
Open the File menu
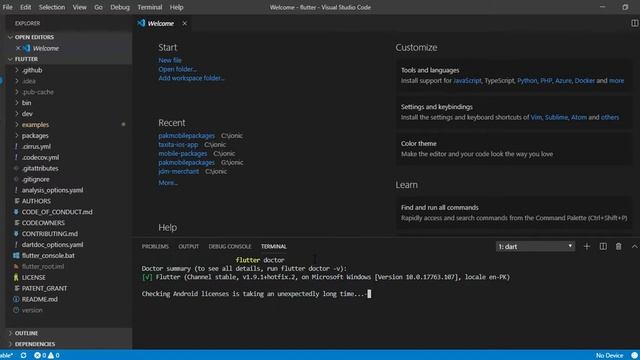coord(7,7)
